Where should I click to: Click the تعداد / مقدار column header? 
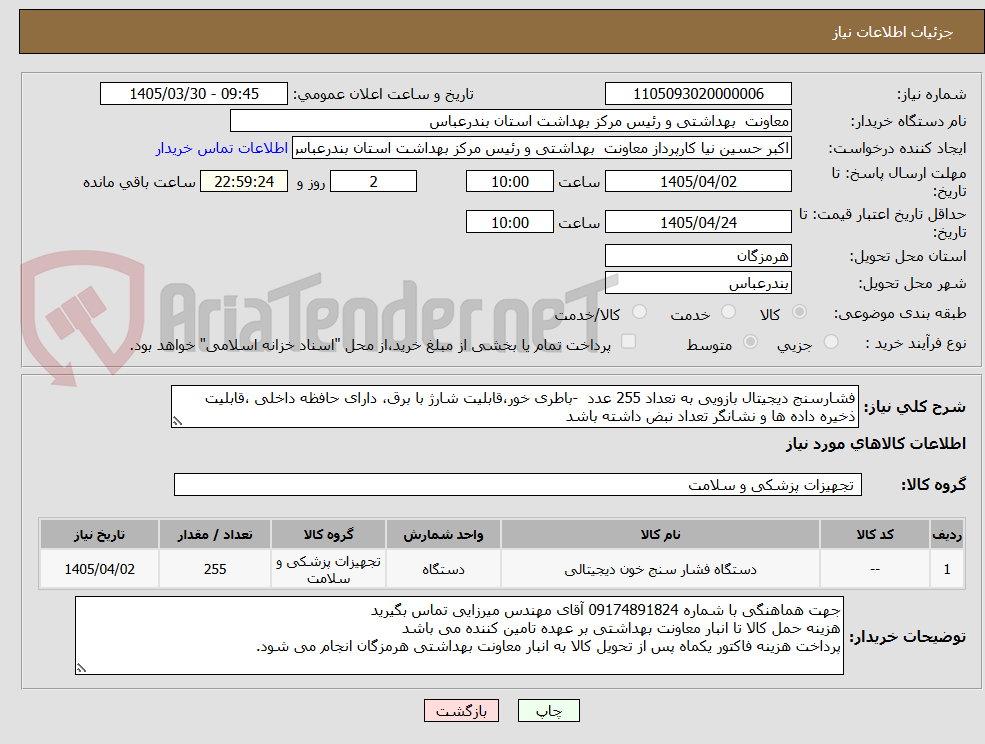pos(215,534)
